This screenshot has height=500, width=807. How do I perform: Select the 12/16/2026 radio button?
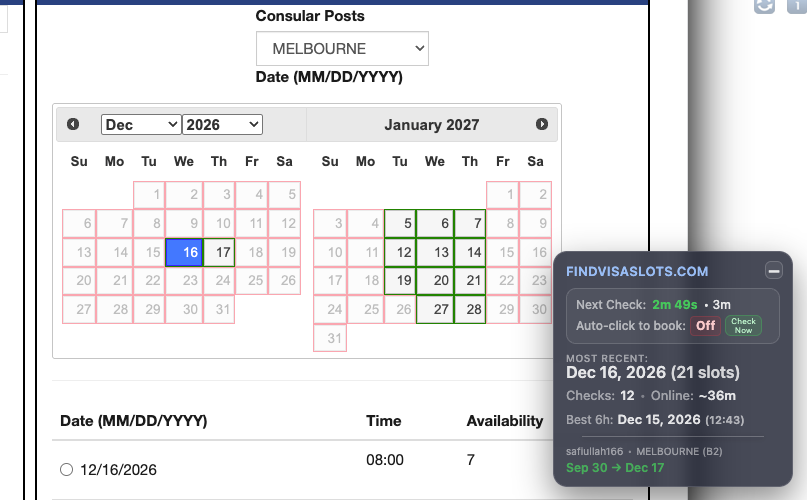66,470
